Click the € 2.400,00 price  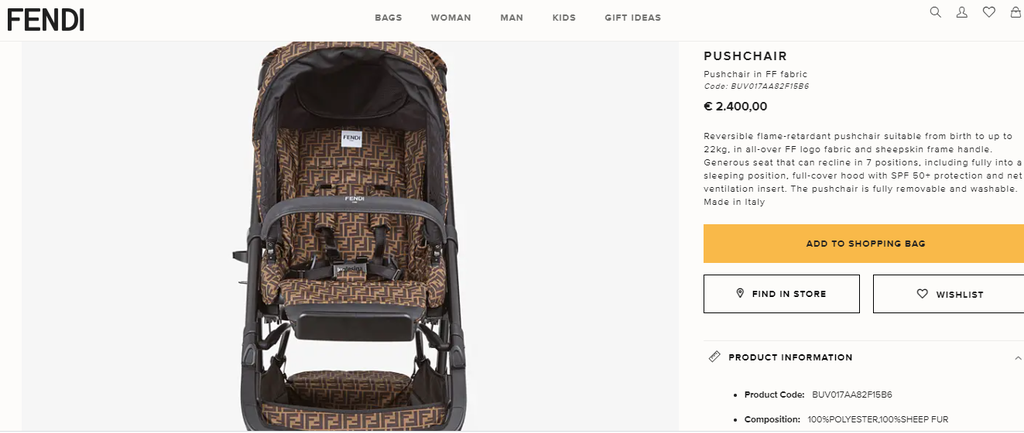coord(735,106)
